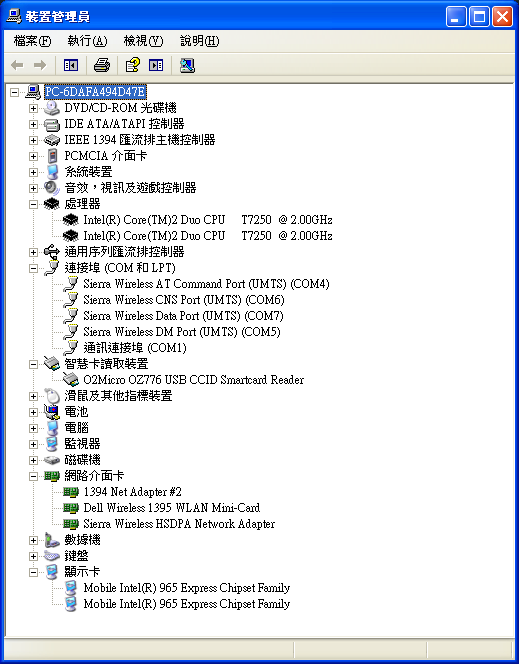
Task: Click the 處理器 chip icon
Action: 52,204
